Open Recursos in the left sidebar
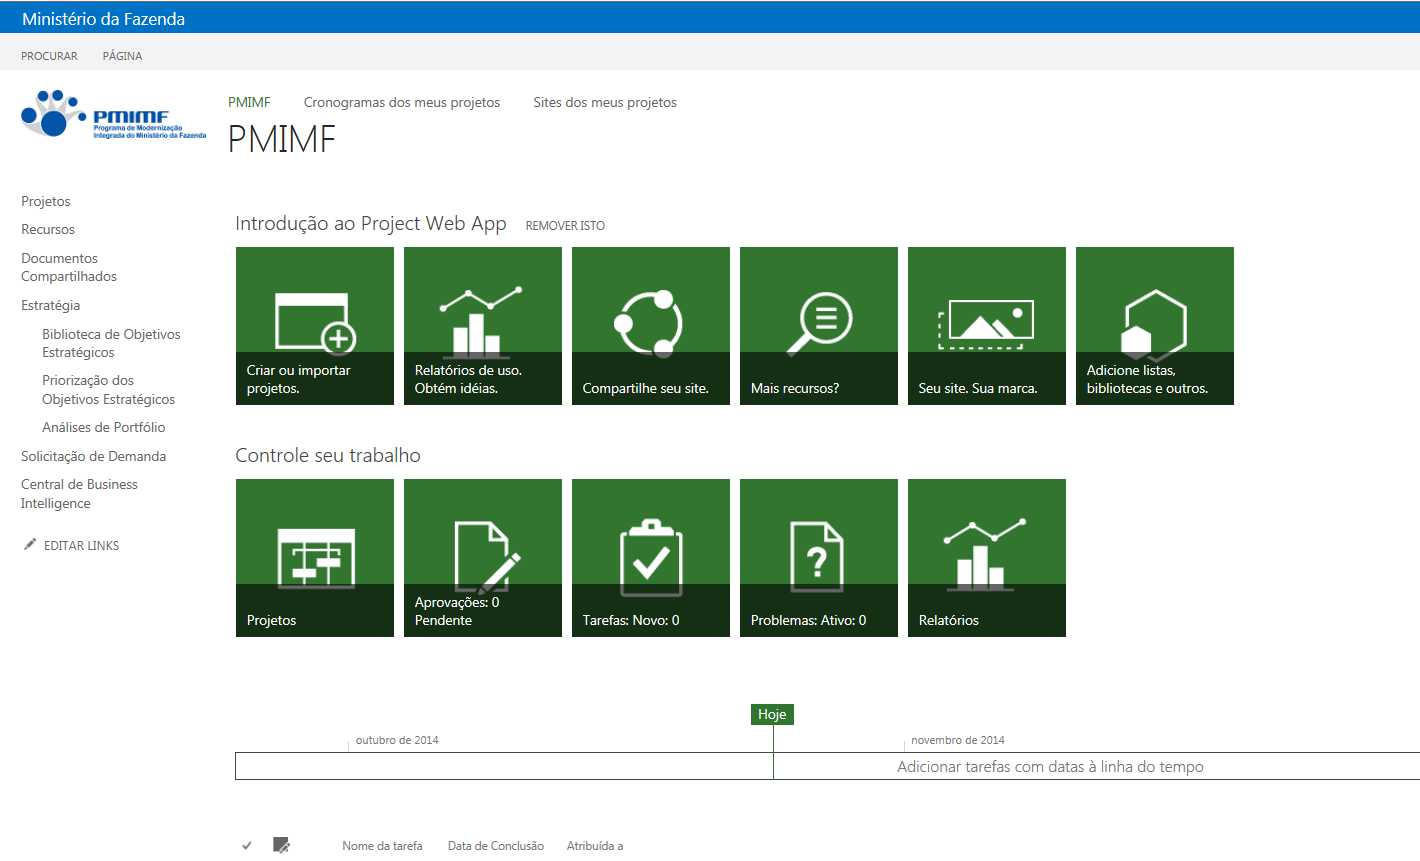 pyautogui.click(x=48, y=229)
